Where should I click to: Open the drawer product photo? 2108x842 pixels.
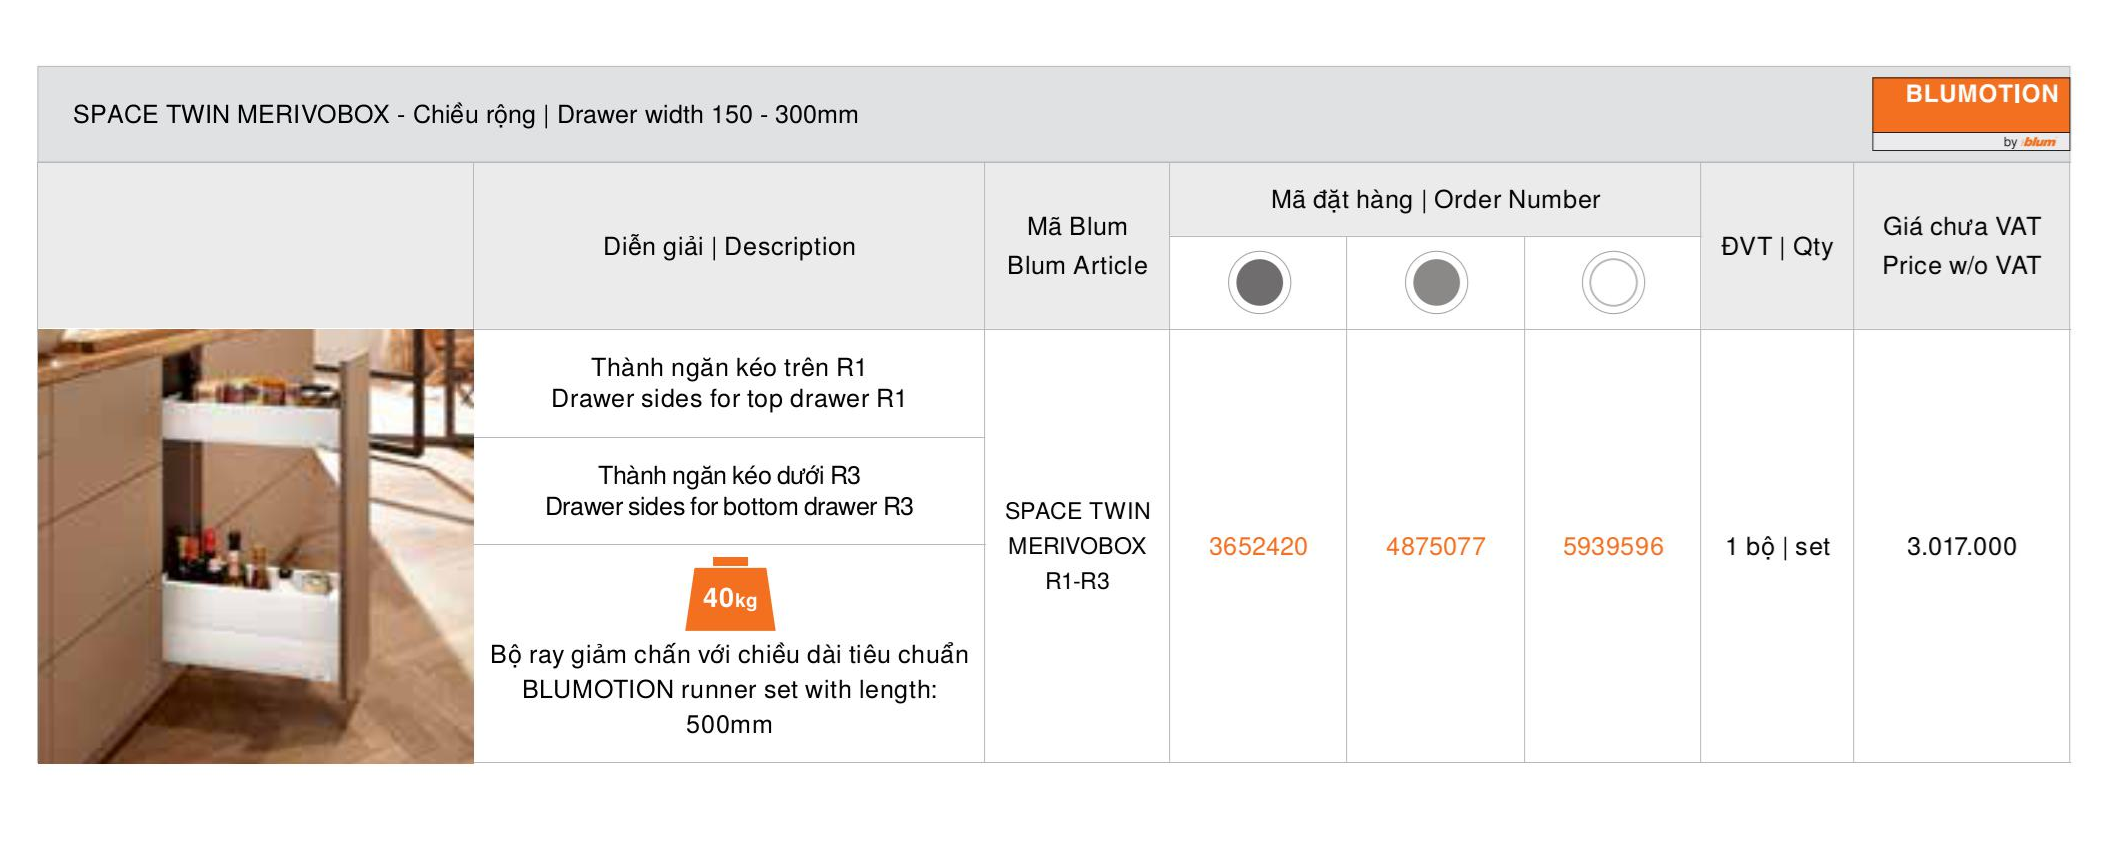(255, 546)
